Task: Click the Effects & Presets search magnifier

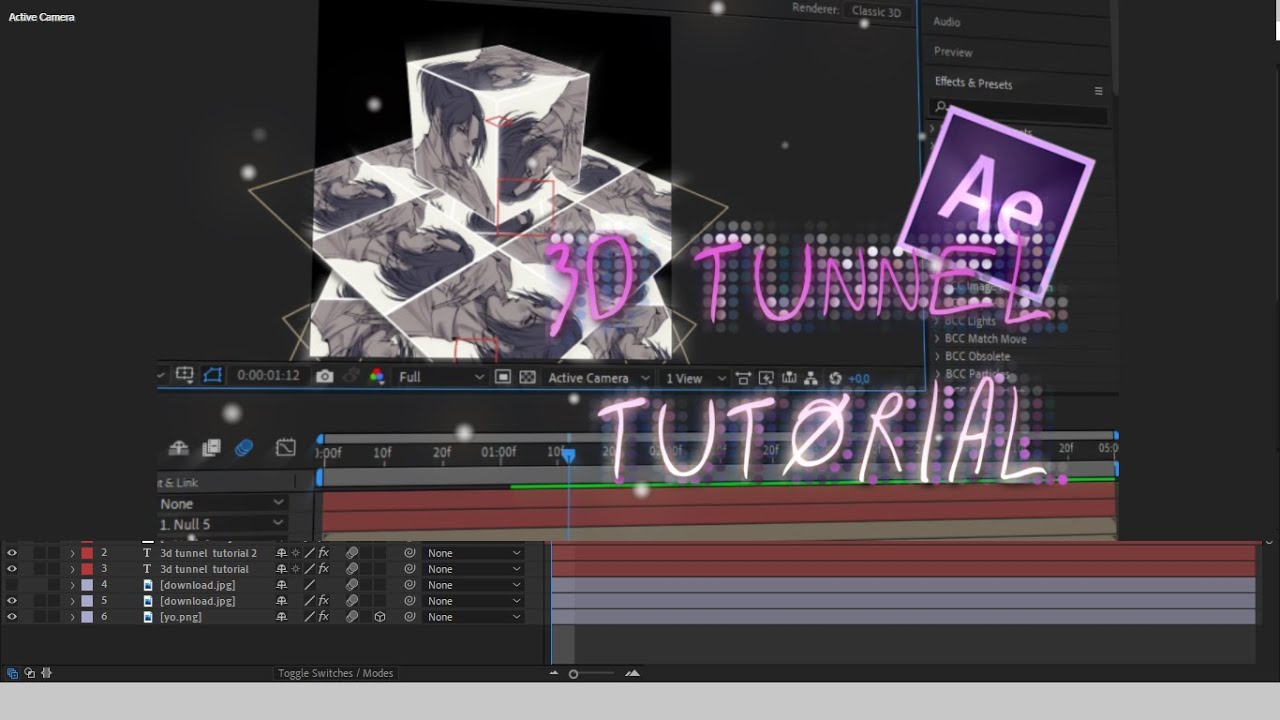Action: coord(941,106)
